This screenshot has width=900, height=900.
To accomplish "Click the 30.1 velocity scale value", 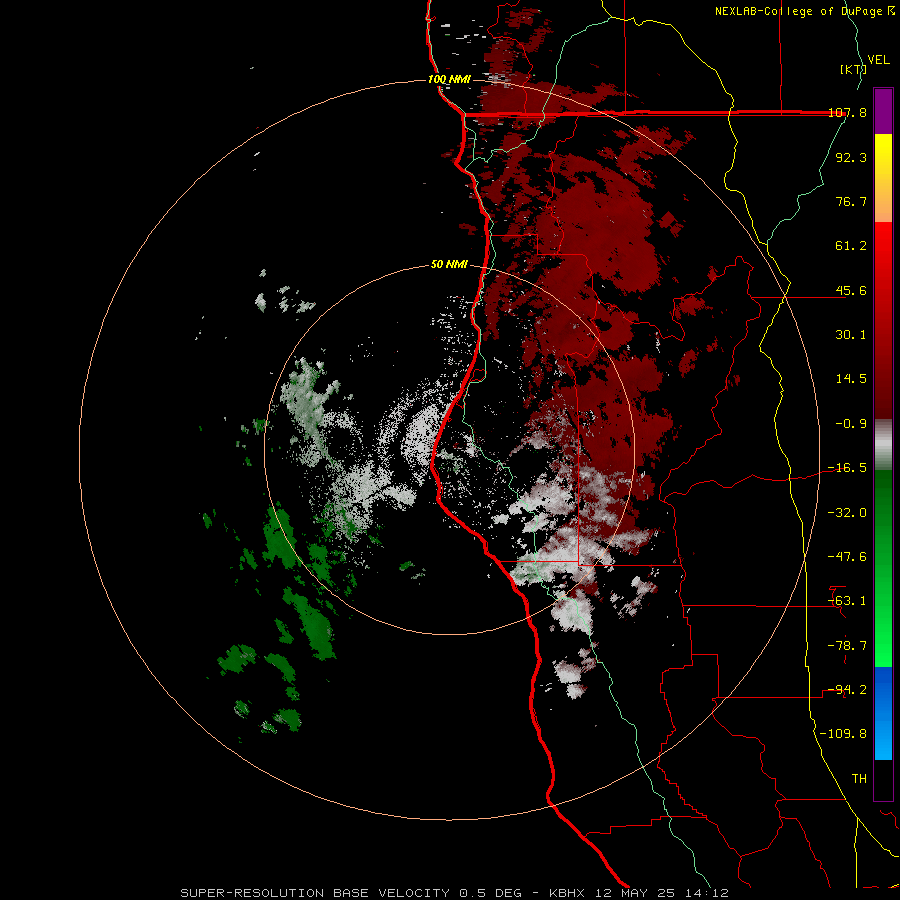I will pyautogui.click(x=851, y=334).
